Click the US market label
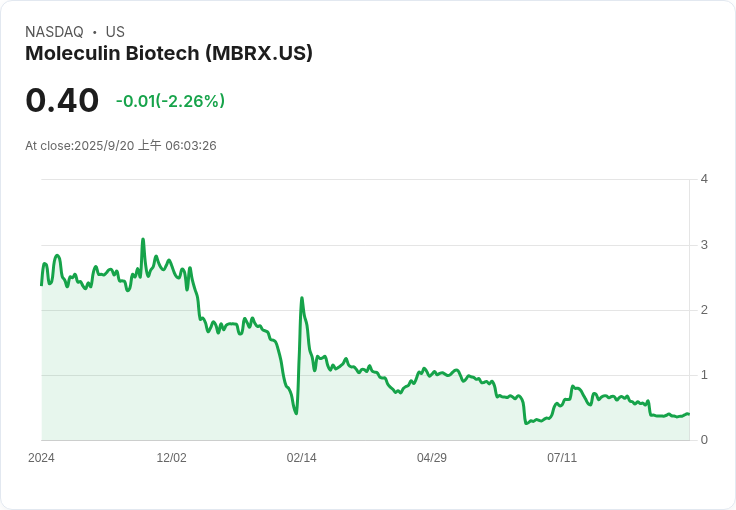 point(115,32)
